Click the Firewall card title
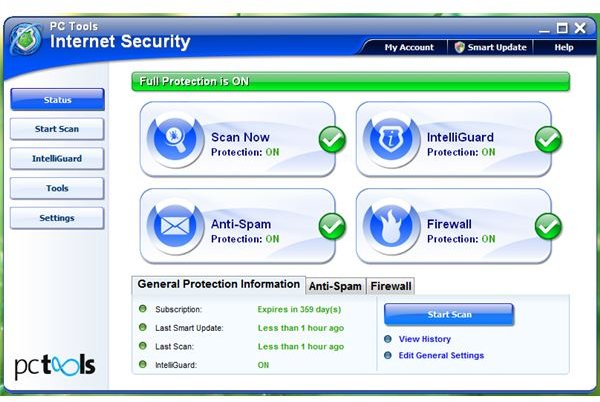This screenshot has height=402, width=600. (x=449, y=224)
